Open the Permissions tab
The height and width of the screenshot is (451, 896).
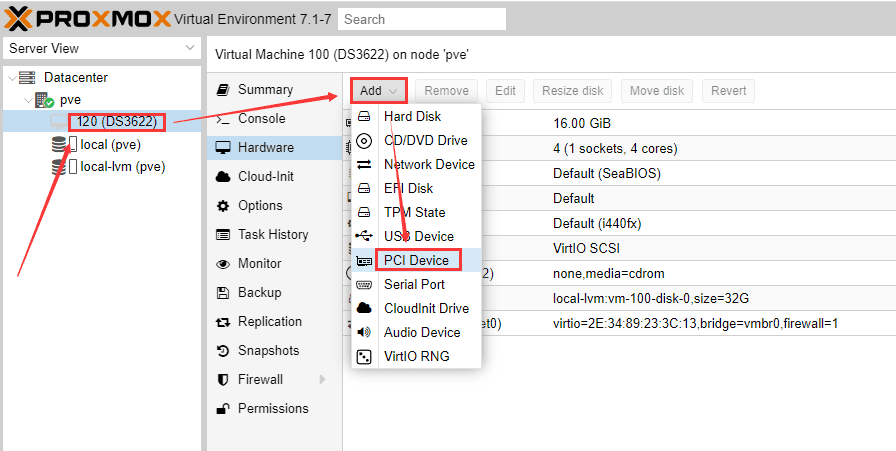275,409
